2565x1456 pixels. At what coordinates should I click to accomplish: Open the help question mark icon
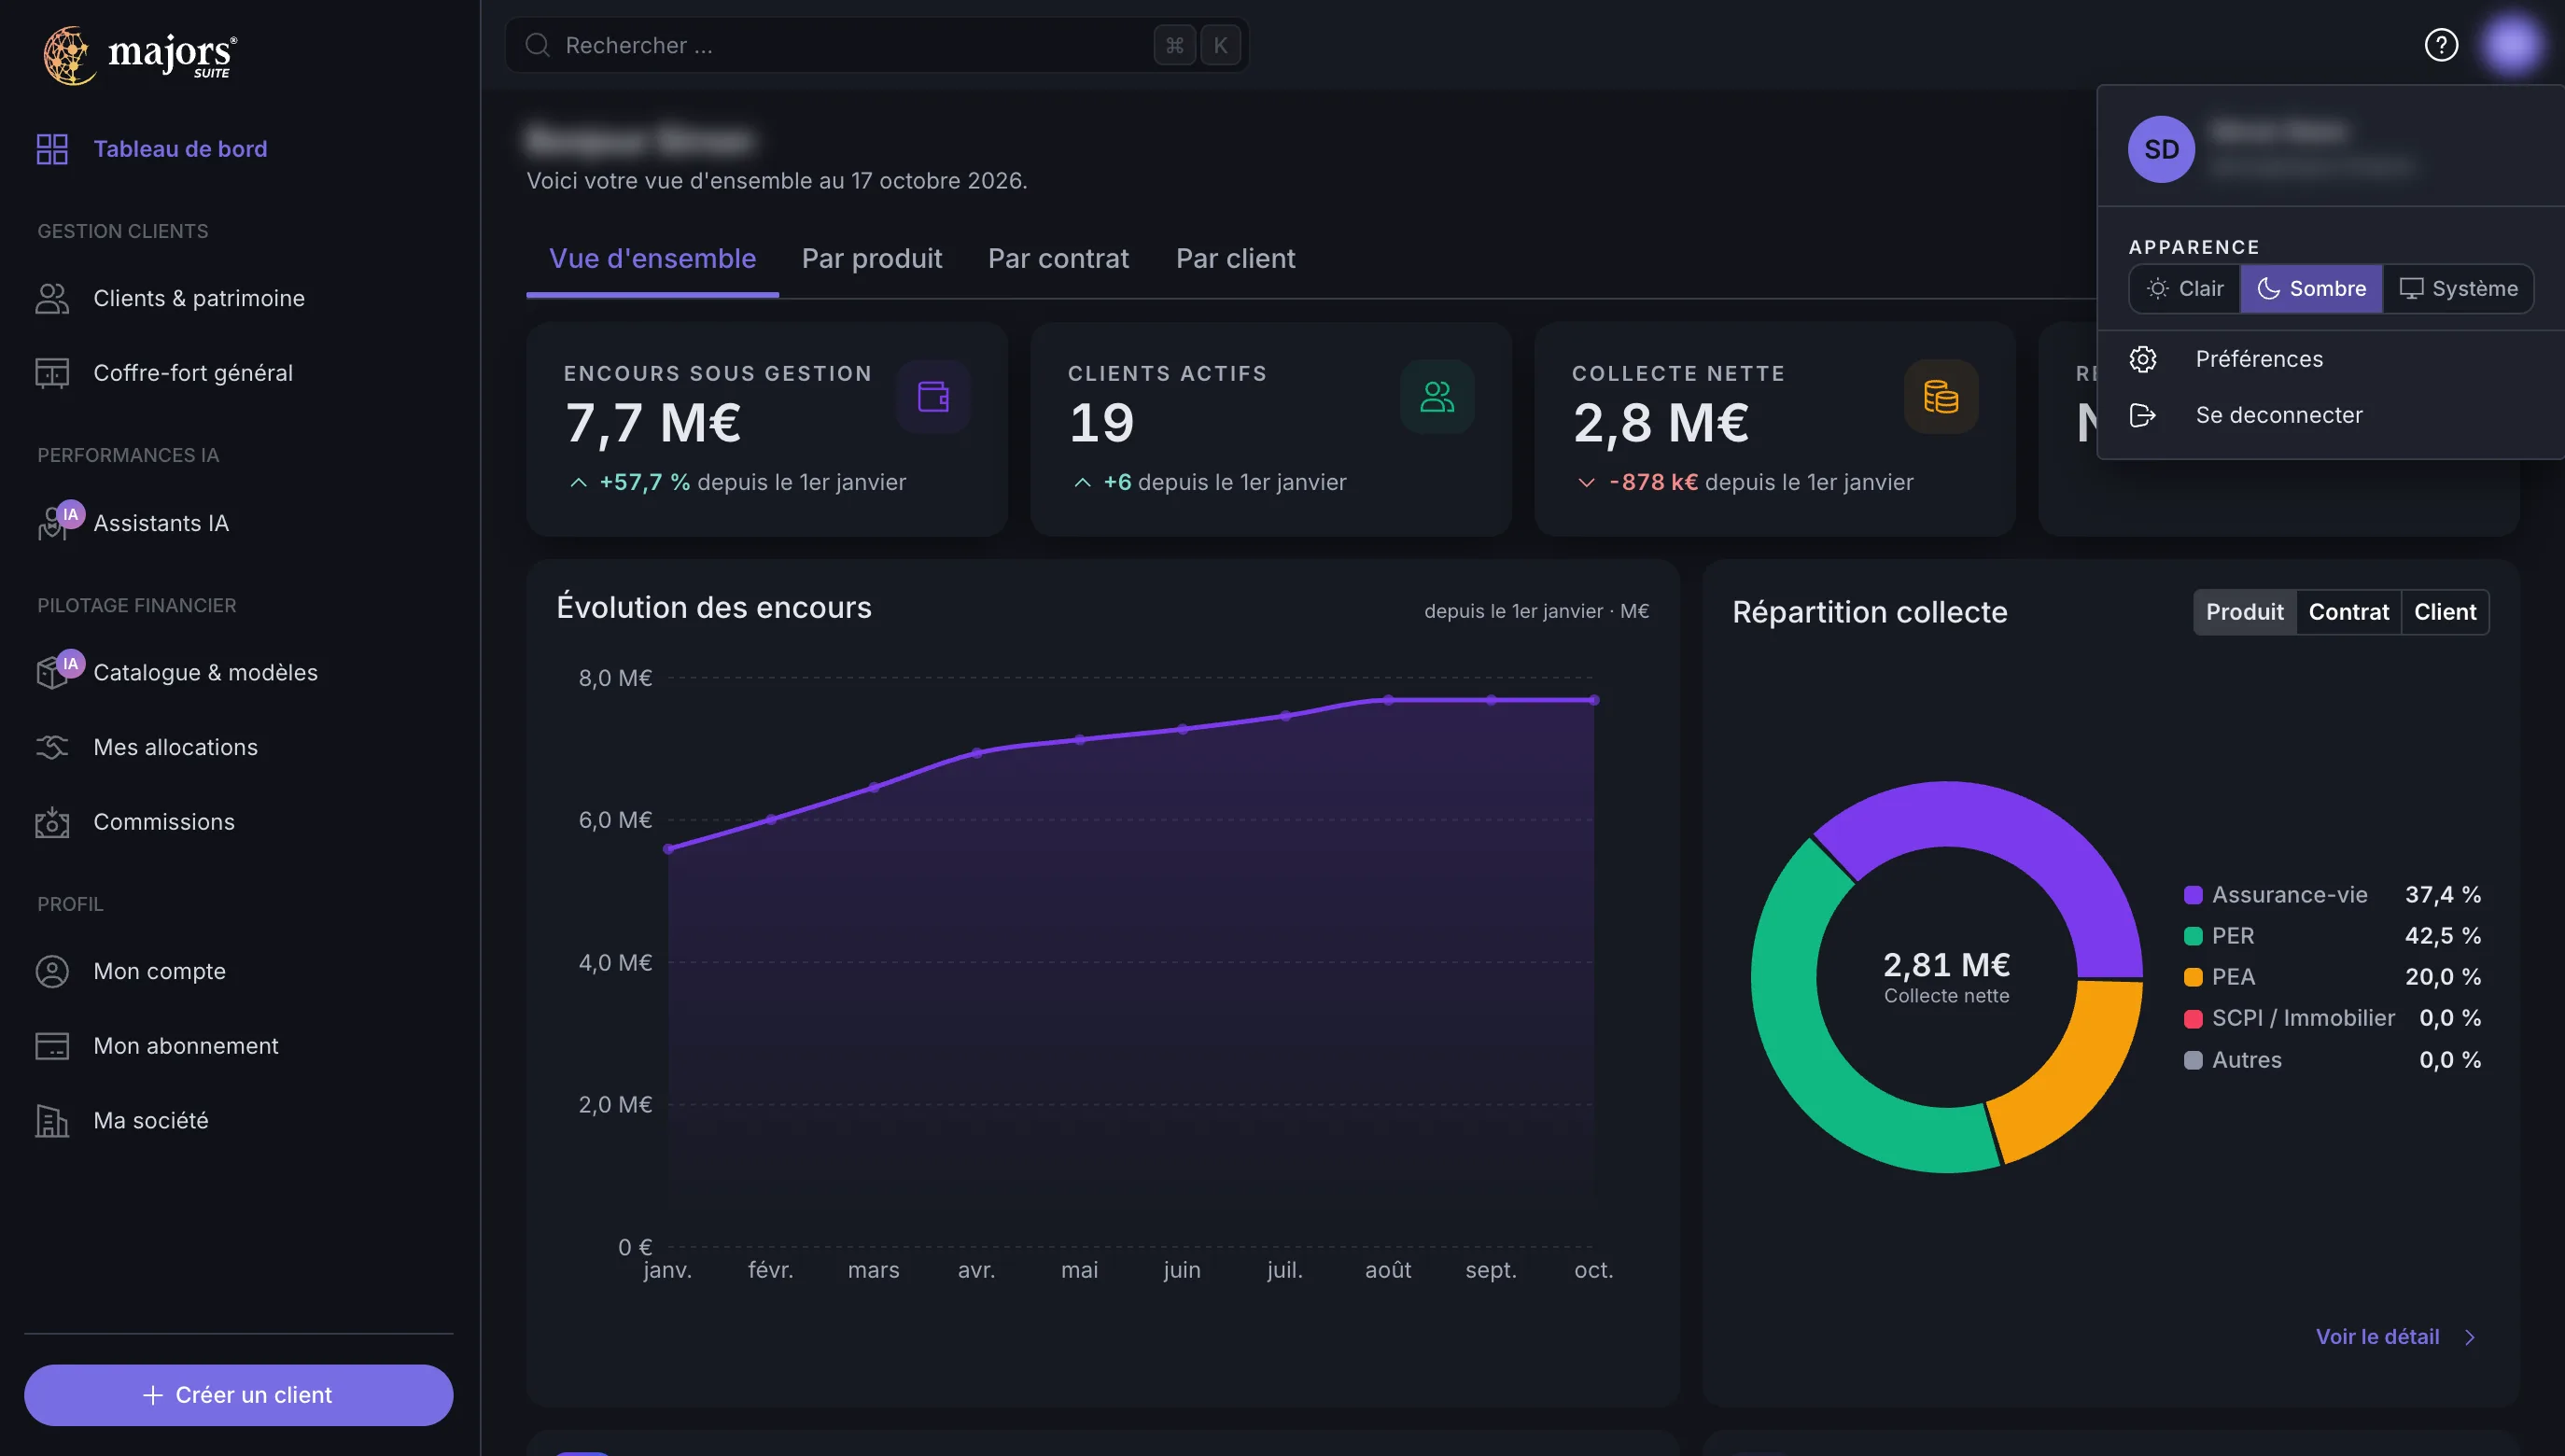click(x=2441, y=45)
